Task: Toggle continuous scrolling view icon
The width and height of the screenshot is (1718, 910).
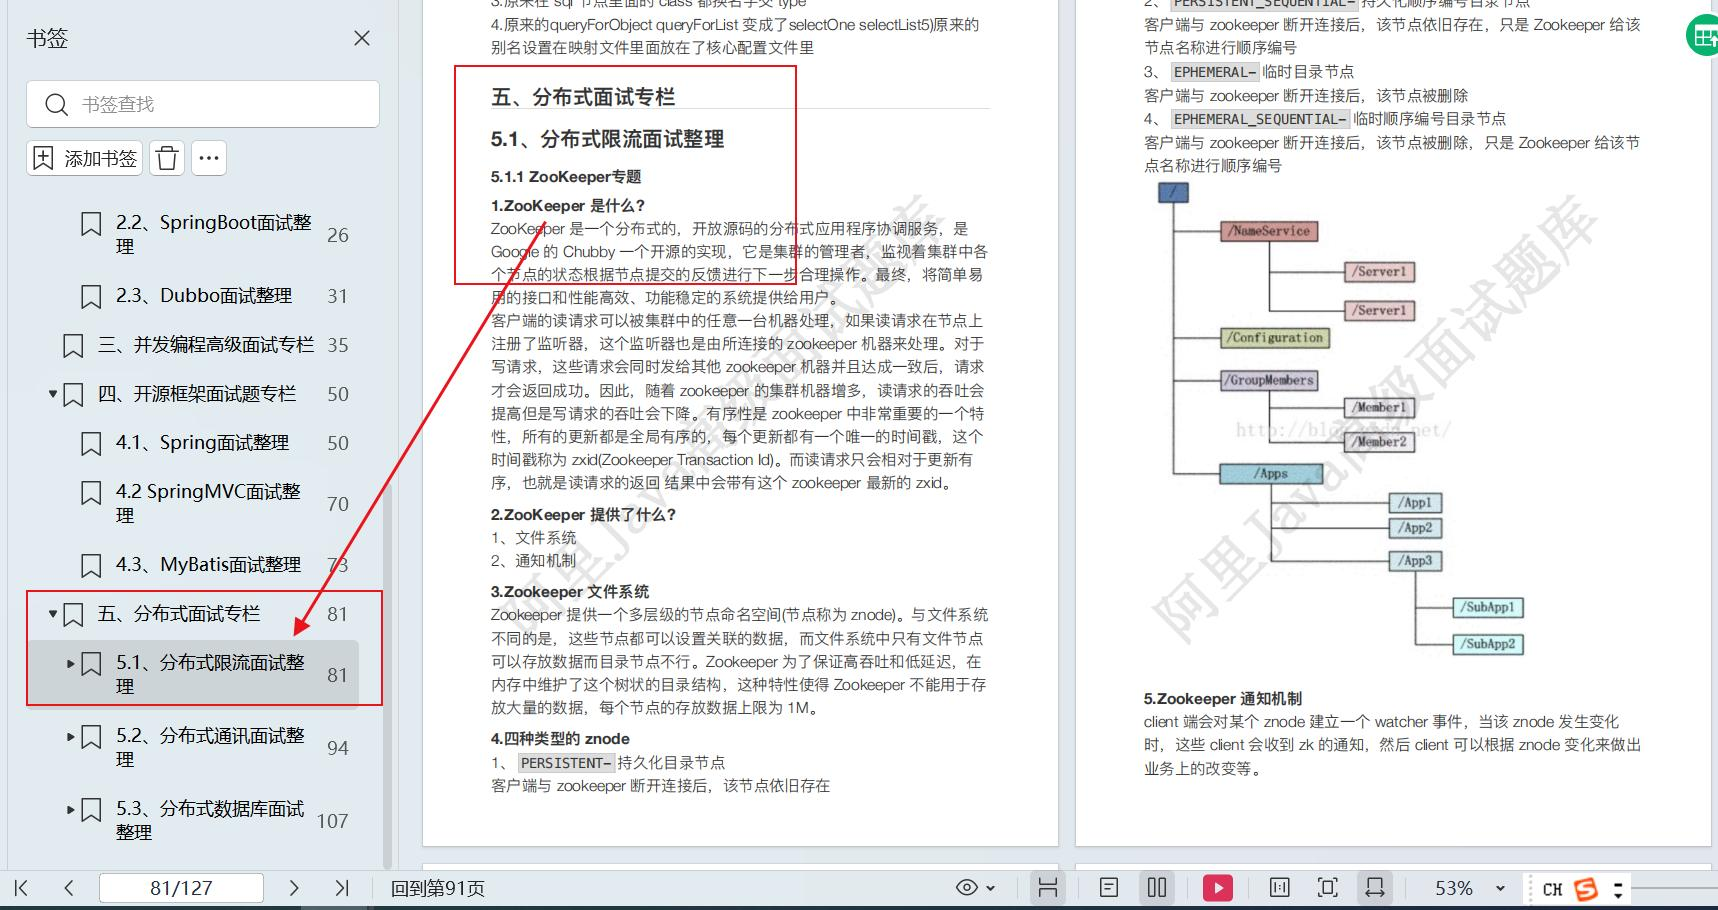Action: [x=1047, y=888]
